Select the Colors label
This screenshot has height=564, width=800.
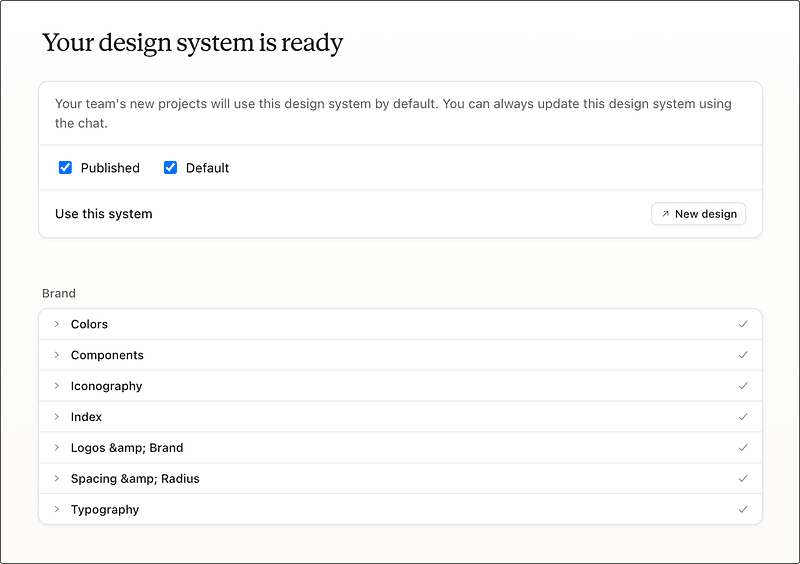(x=89, y=324)
